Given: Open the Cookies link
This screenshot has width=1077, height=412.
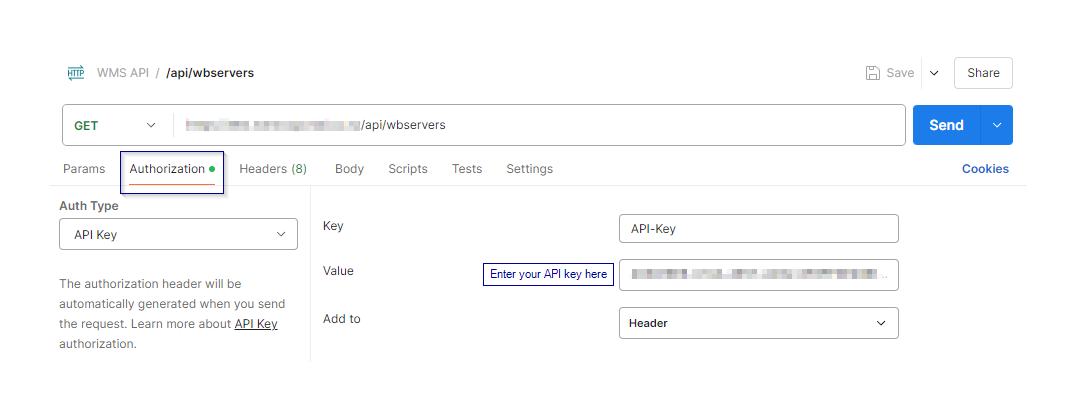Looking at the screenshot, I should click(985, 169).
